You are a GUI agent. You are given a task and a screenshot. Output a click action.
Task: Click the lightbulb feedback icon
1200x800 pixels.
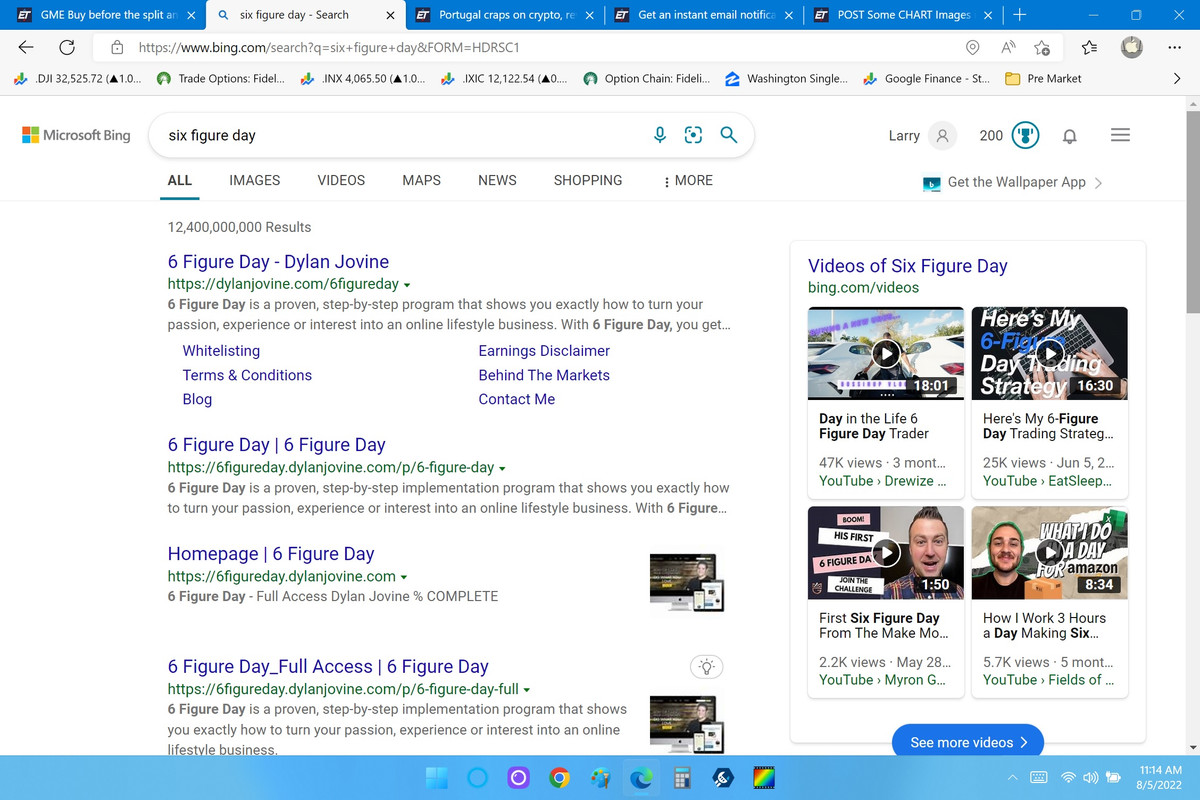click(x=707, y=666)
